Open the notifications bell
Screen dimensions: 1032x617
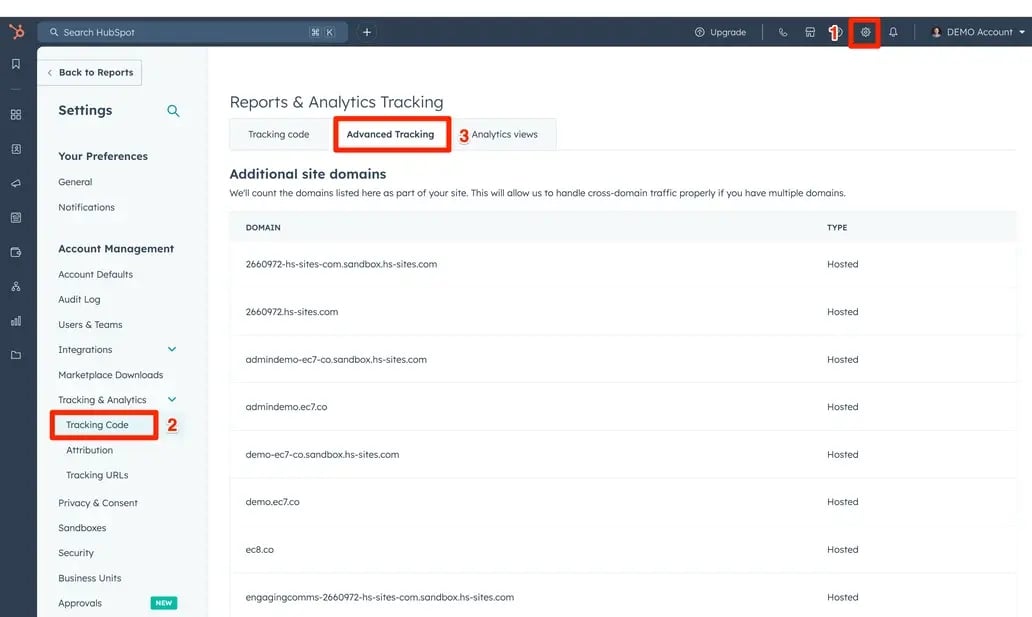[x=893, y=32]
